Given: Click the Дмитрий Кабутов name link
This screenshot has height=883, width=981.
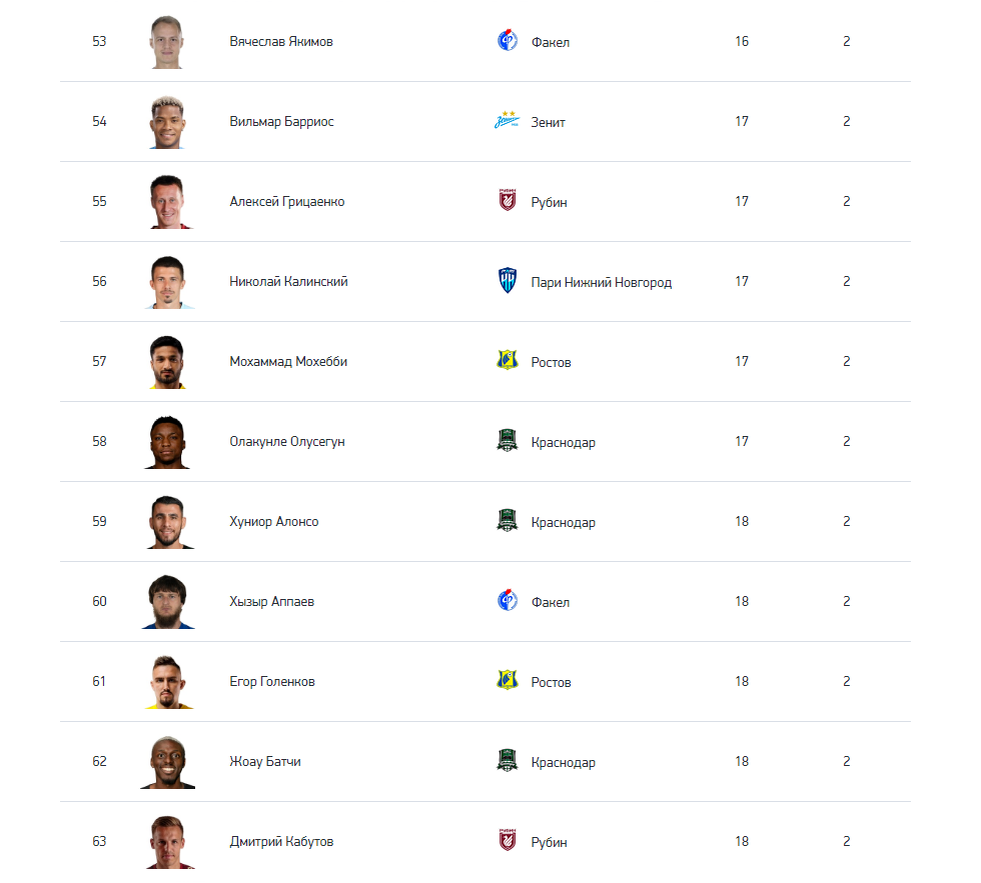Looking at the screenshot, I should coord(282,842).
